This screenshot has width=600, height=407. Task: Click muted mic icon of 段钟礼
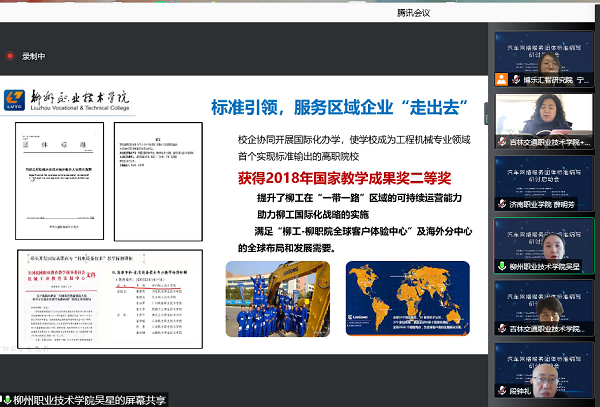[x=502, y=391]
